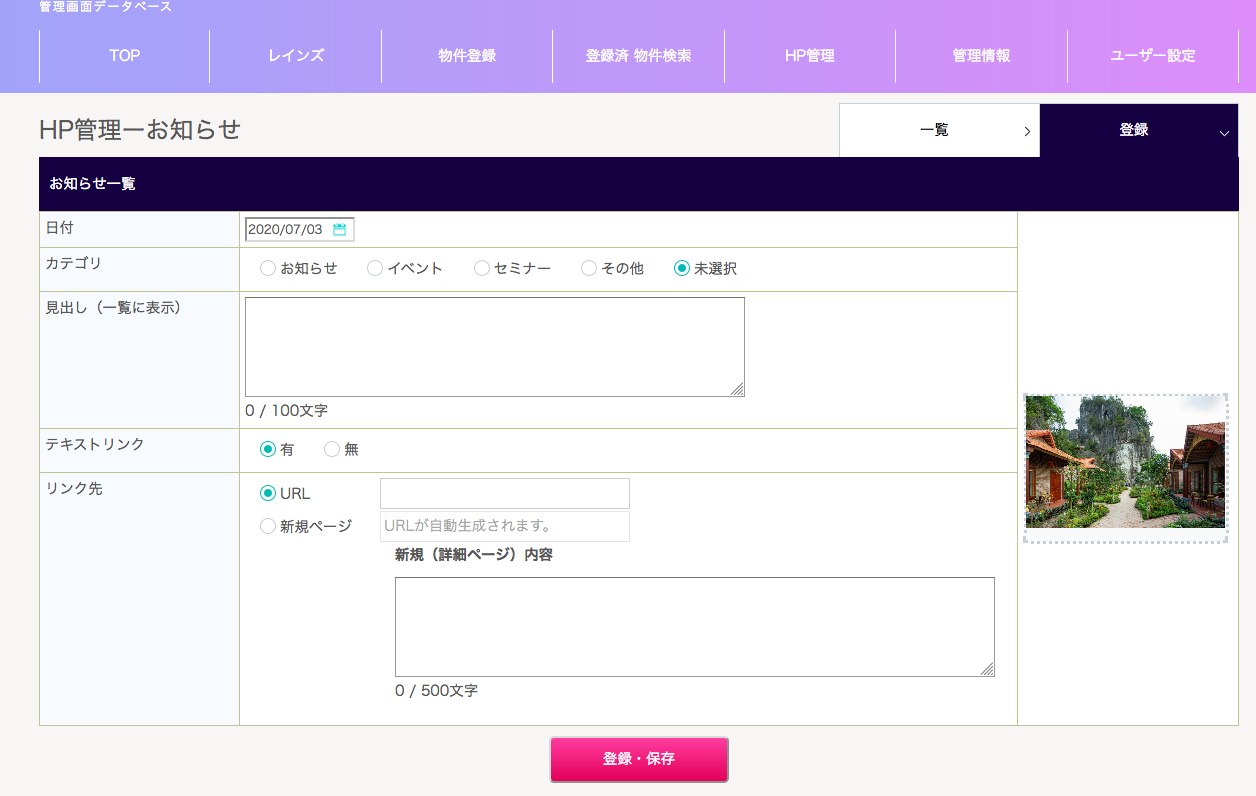The image size is (1256, 796).
Task: Select the セミナー category radio button
Action: pos(481,269)
